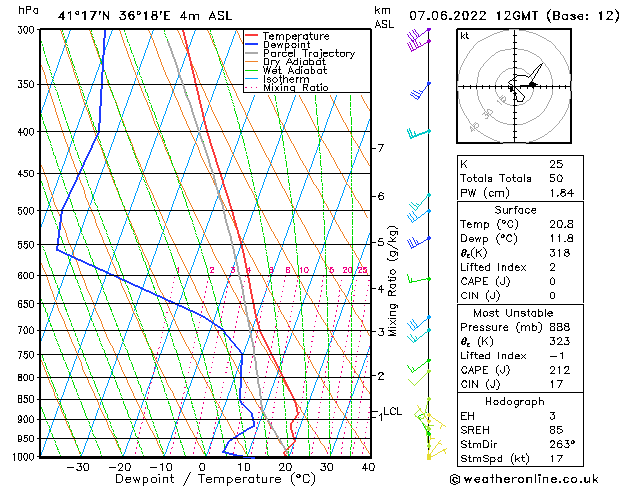Click the "7" km altitude tick label
This screenshot has width=629, height=486.
pos(381,148)
